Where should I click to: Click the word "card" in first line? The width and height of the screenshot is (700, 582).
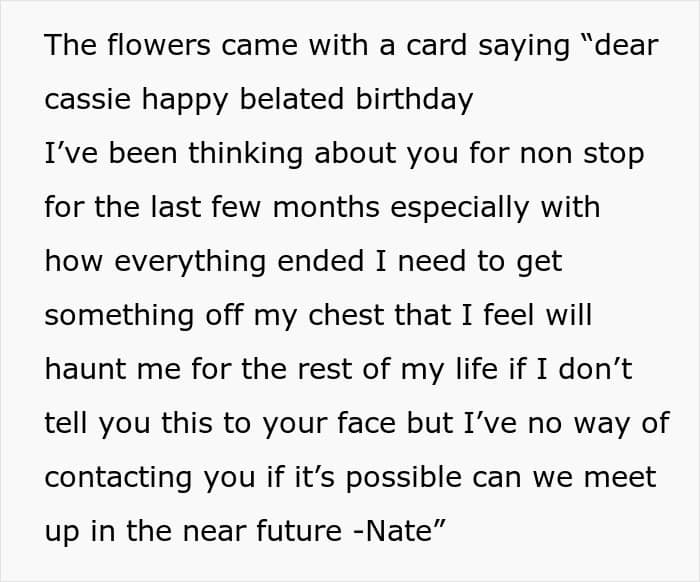coord(436,45)
